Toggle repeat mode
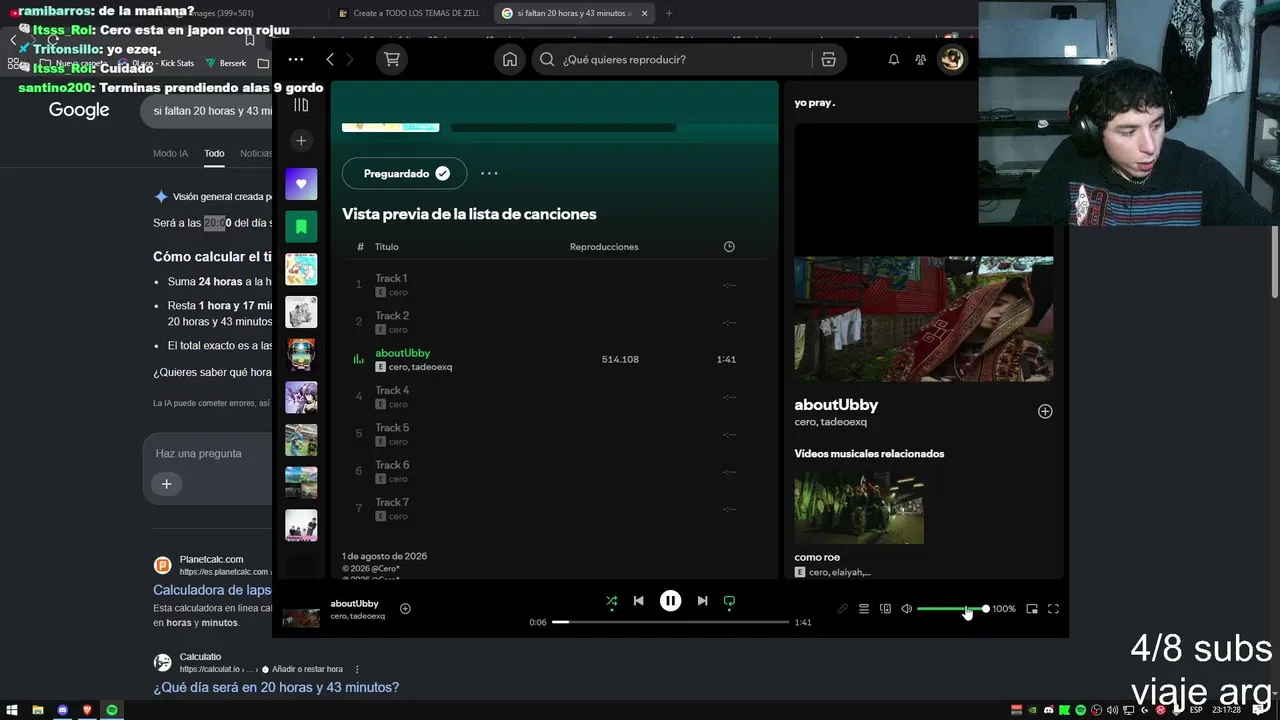1280x720 pixels. pos(729,602)
